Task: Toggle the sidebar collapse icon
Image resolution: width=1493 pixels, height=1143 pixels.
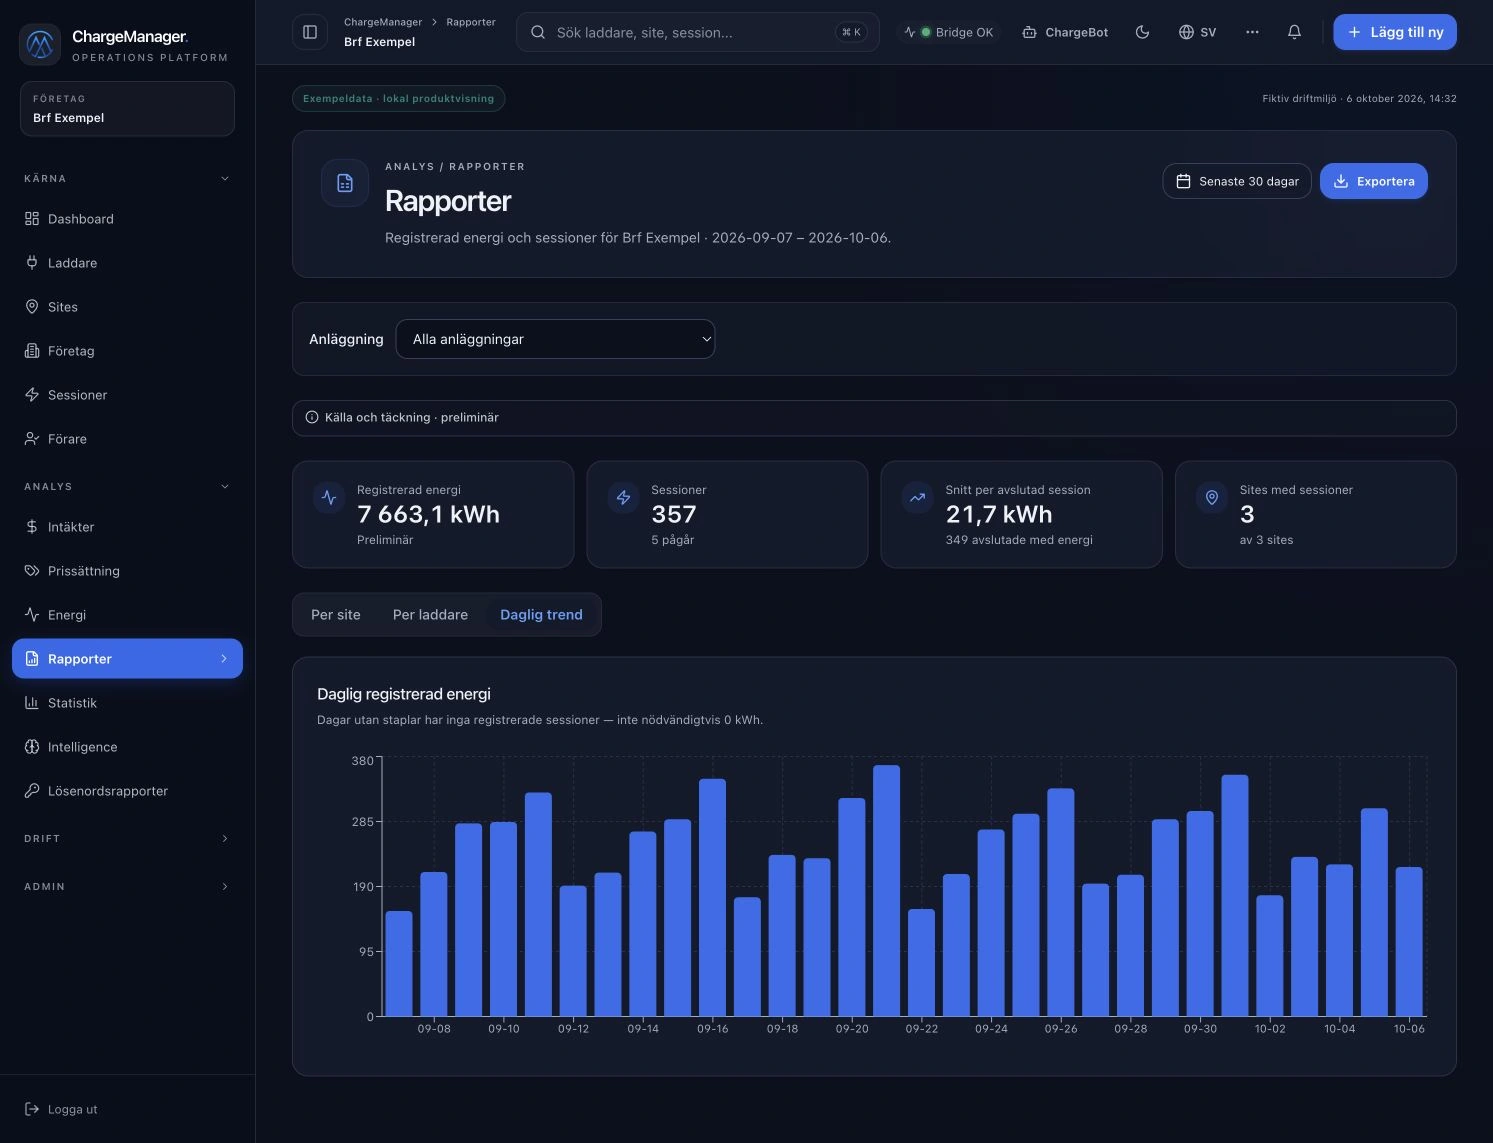Action: [x=310, y=32]
